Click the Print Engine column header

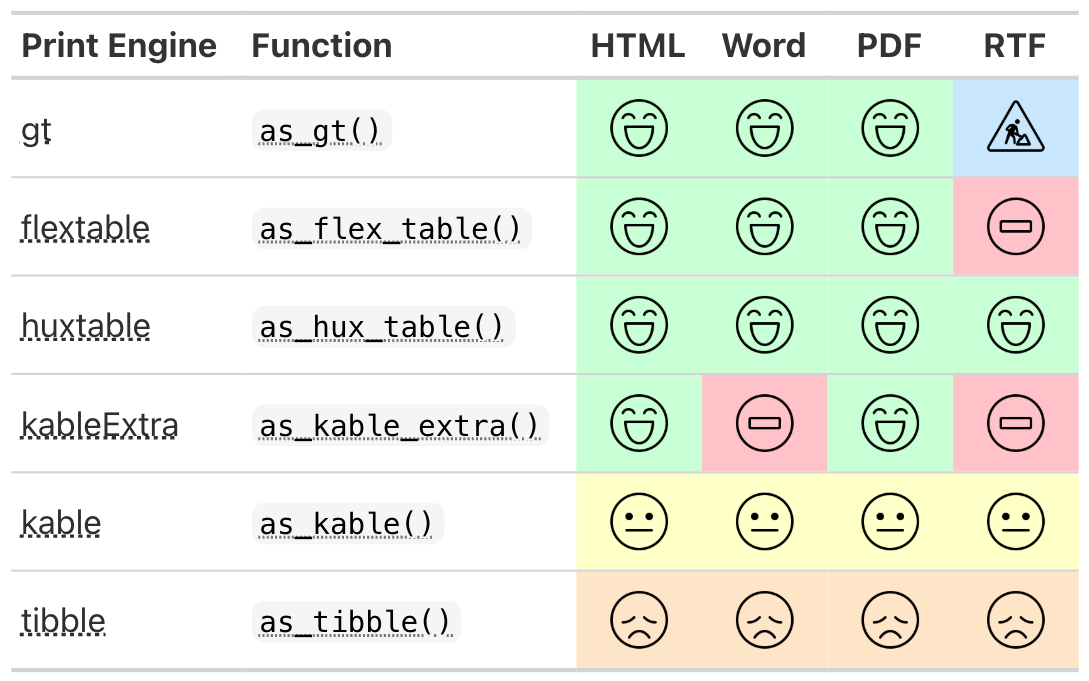[x=119, y=46]
